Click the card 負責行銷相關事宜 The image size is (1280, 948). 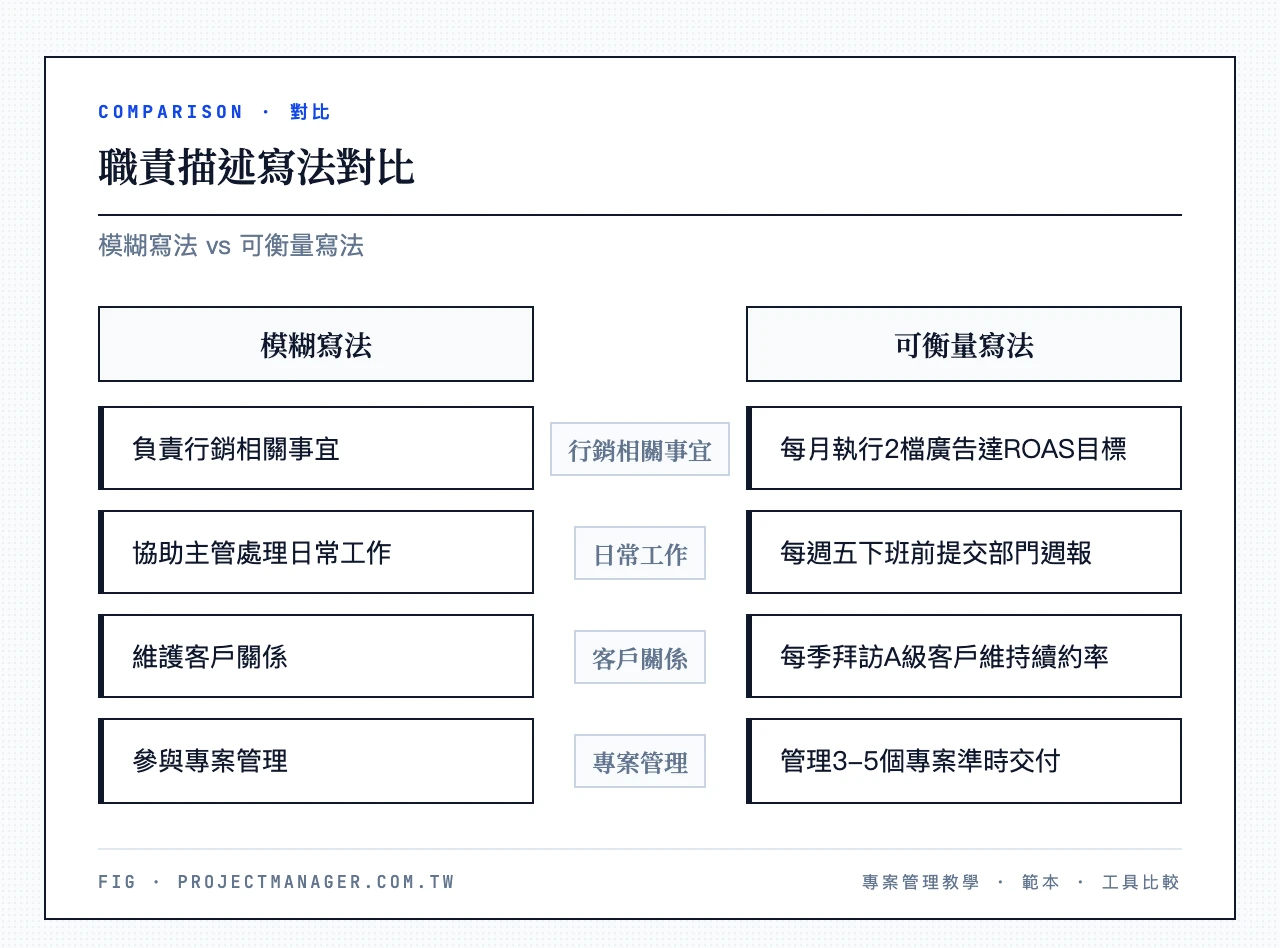316,448
